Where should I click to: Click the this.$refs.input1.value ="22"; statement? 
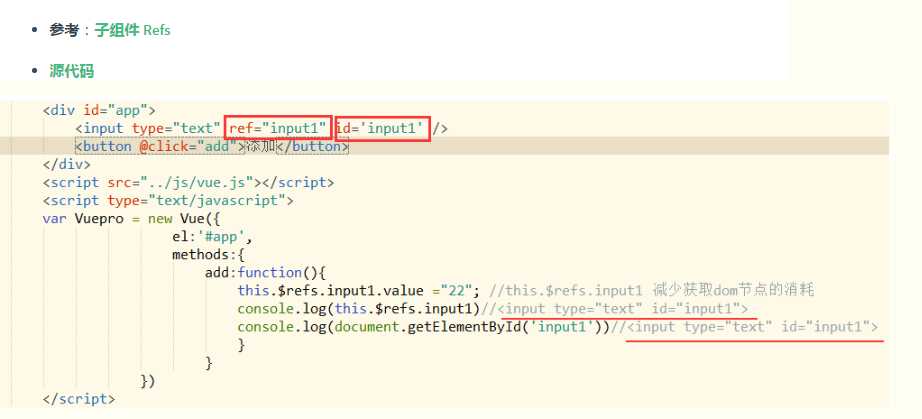(x=359, y=291)
